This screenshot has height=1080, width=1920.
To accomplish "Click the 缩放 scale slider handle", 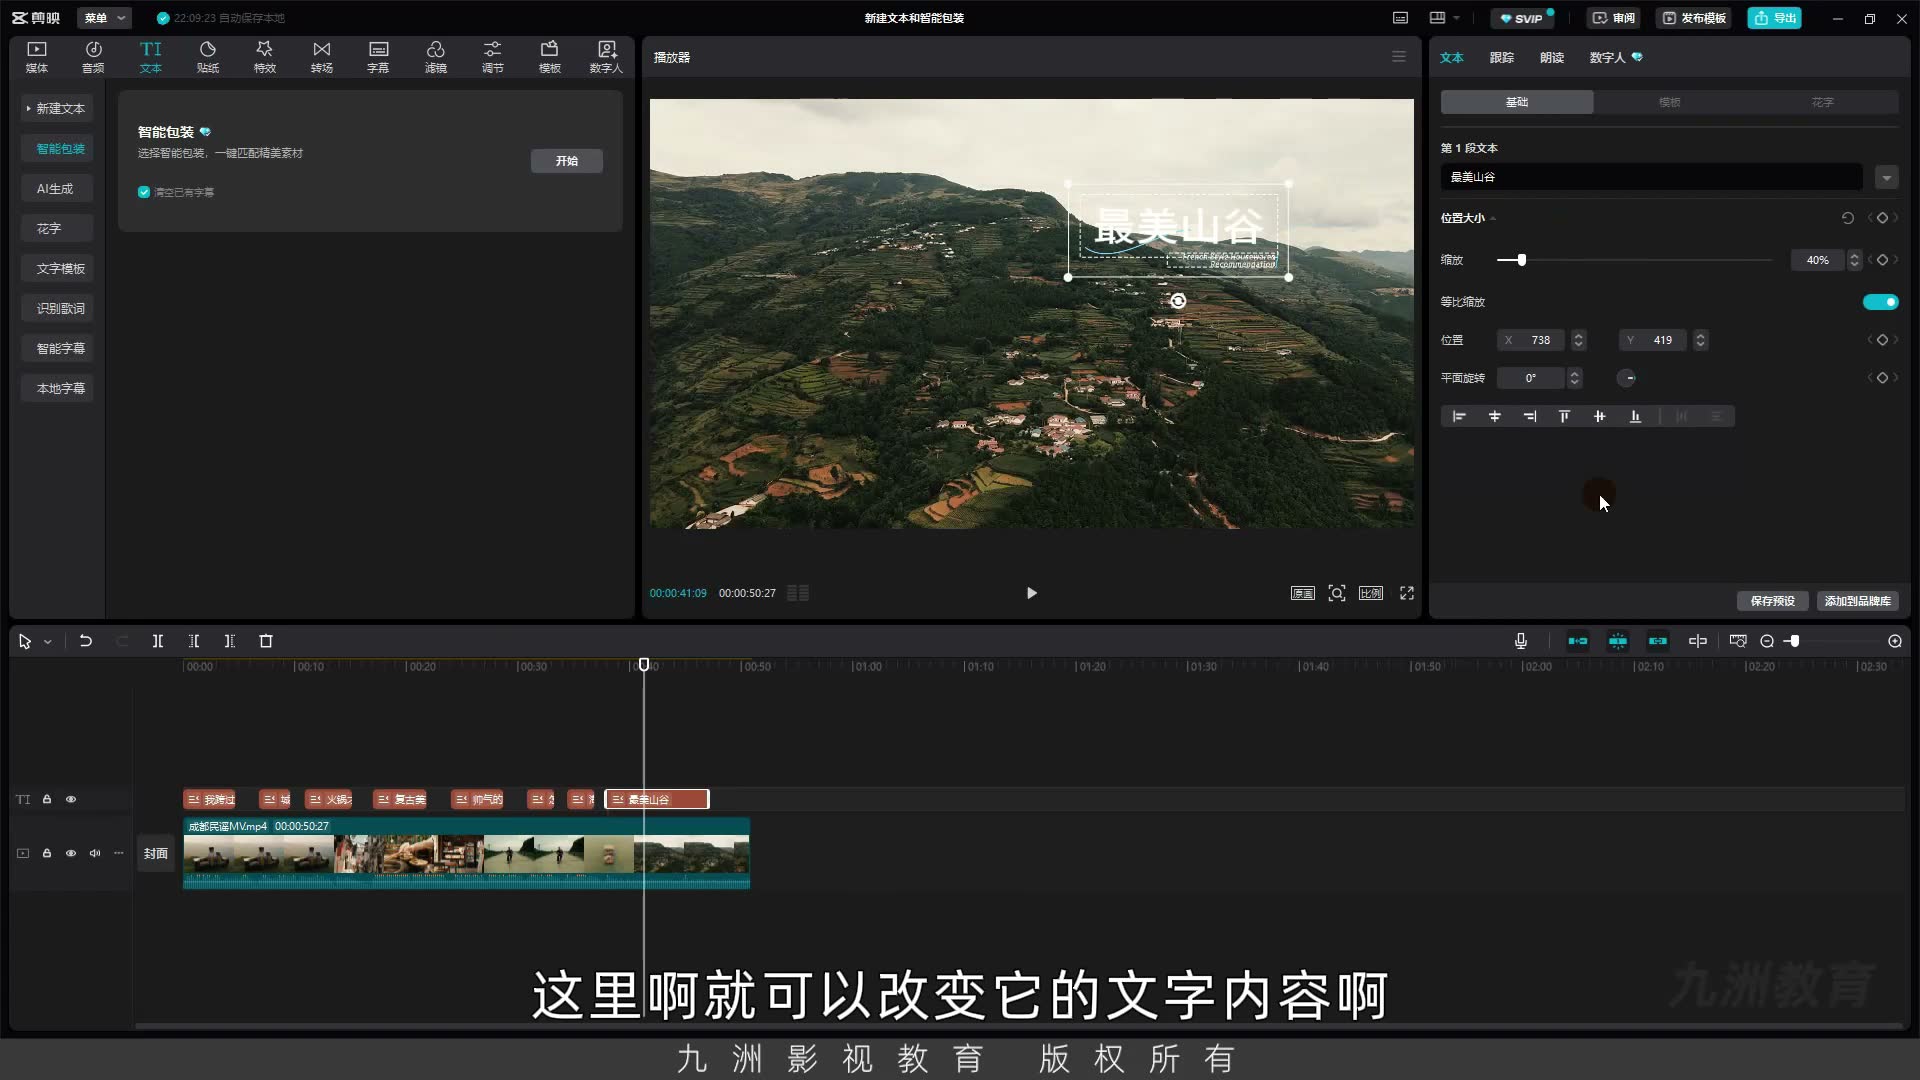I will point(1521,260).
